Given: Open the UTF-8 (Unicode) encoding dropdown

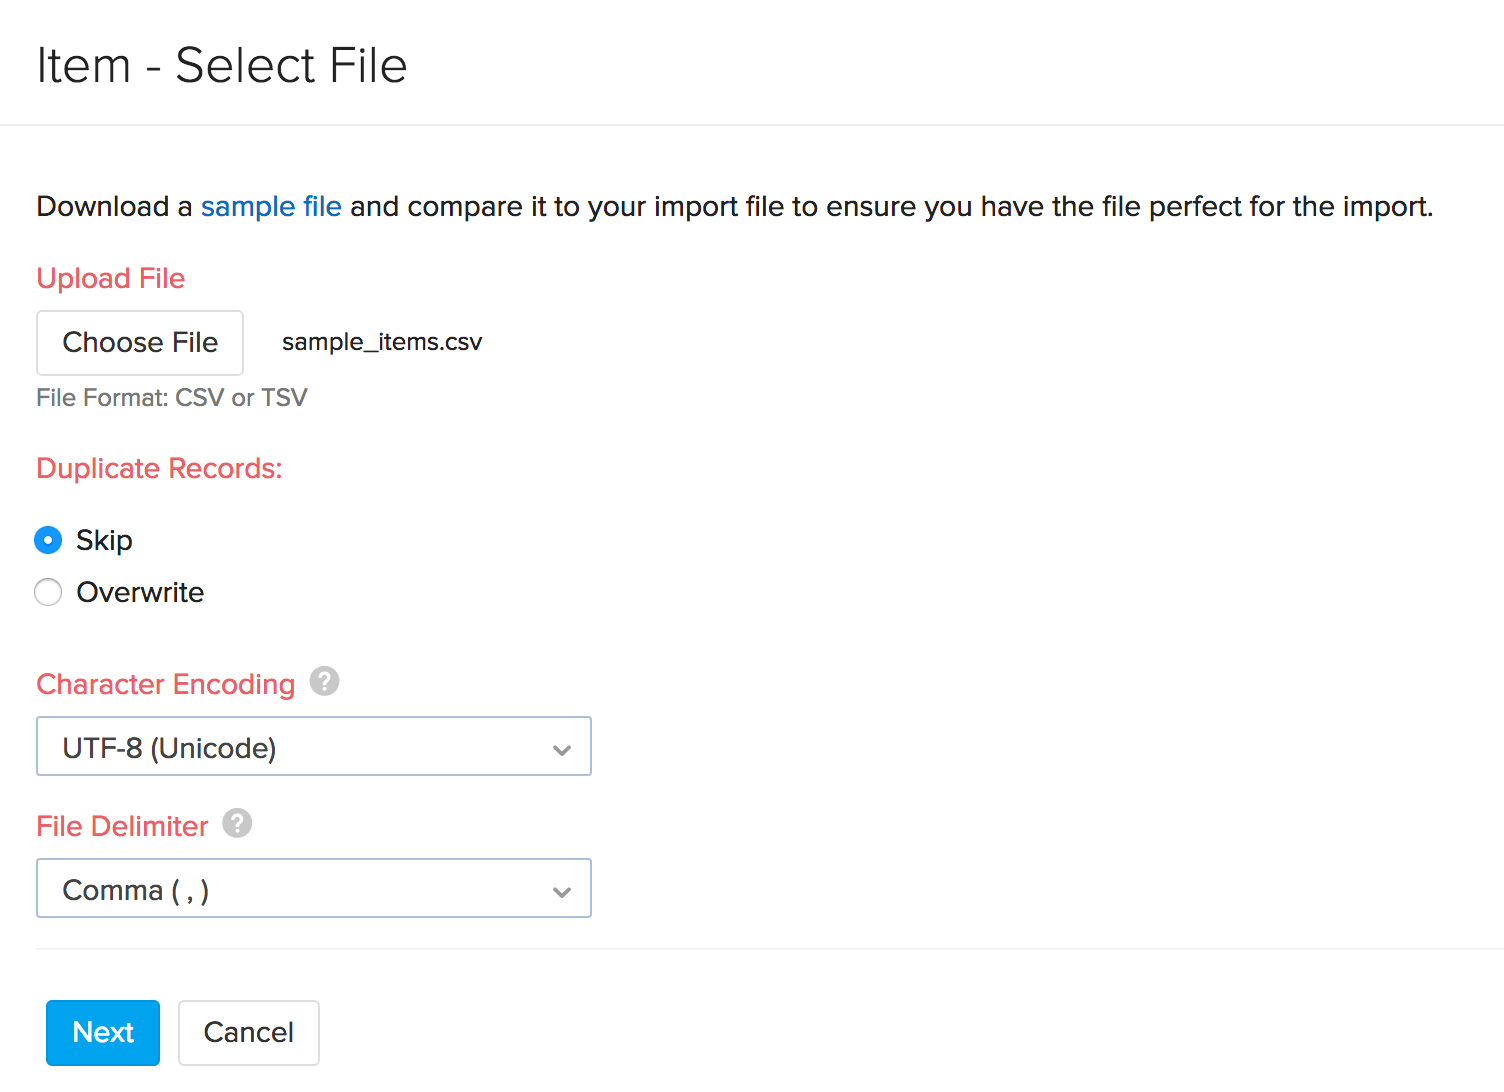Looking at the screenshot, I should [313, 746].
